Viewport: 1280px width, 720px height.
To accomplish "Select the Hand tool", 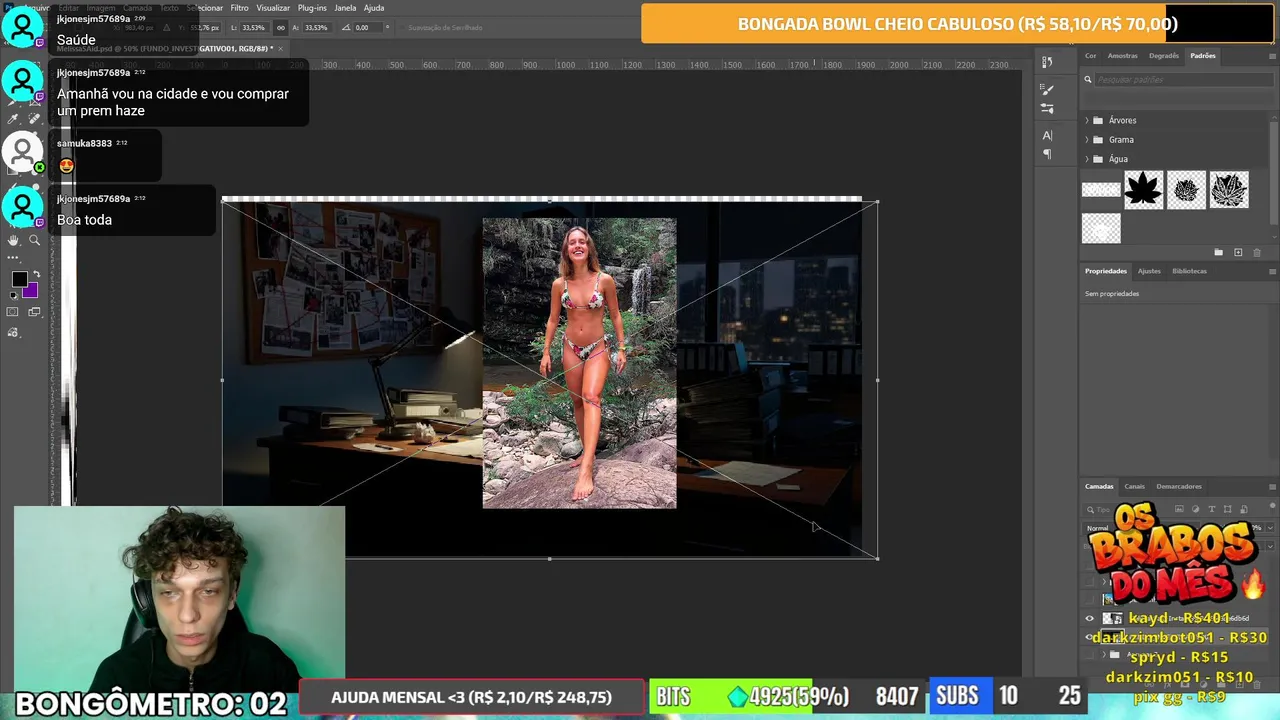I will coord(13,241).
